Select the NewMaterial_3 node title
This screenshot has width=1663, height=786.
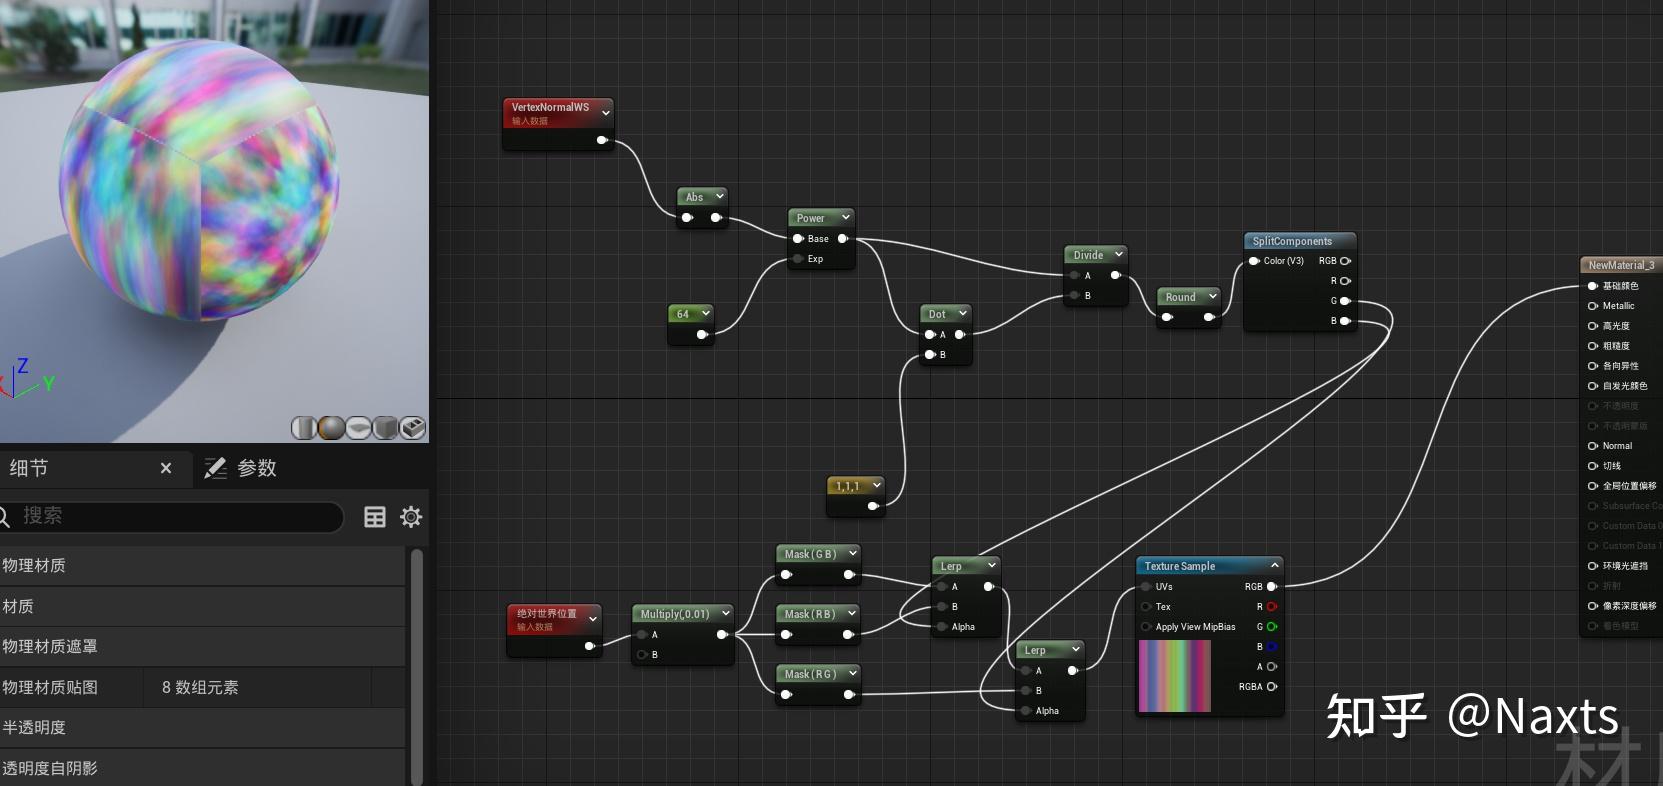(x=1621, y=265)
